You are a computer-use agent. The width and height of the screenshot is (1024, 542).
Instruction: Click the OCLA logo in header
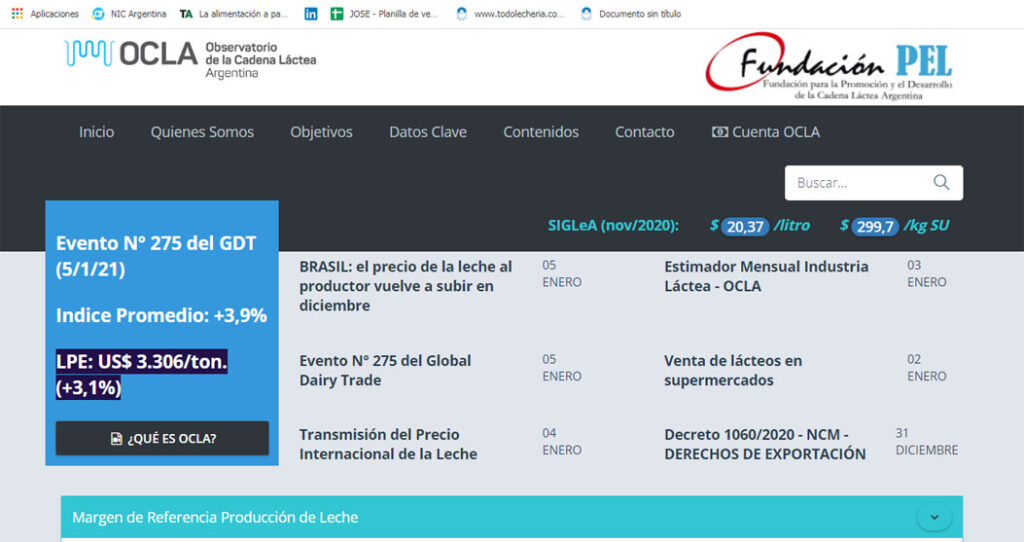tap(190, 58)
